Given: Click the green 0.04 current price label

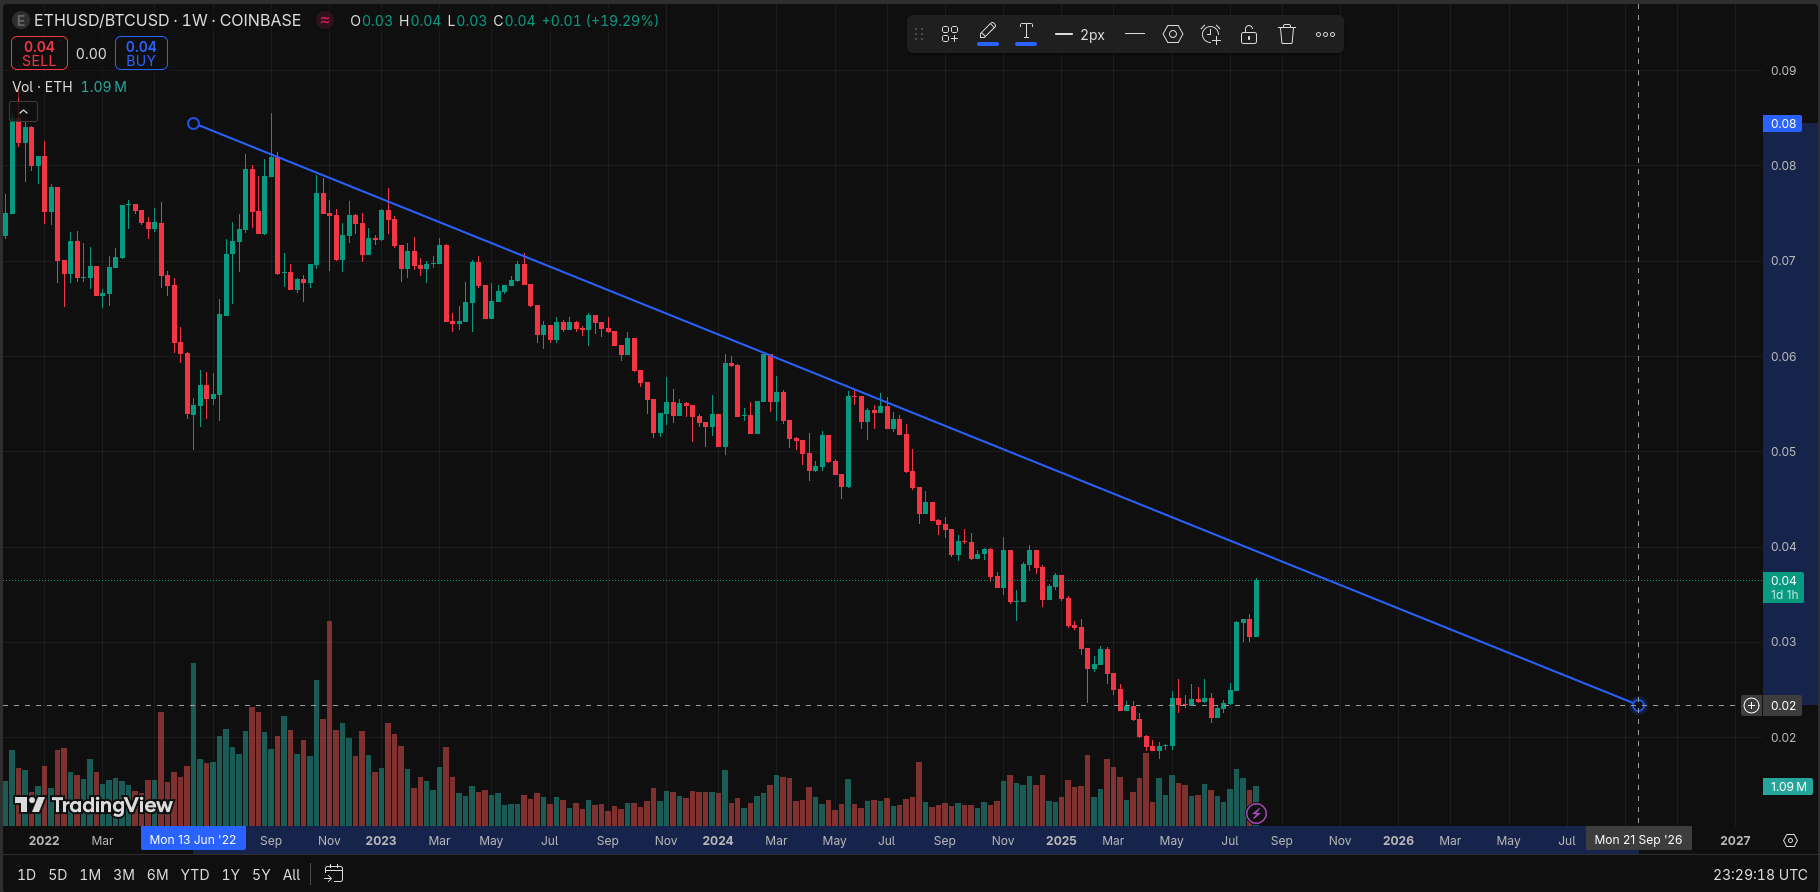Looking at the screenshot, I should [x=1783, y=587].
